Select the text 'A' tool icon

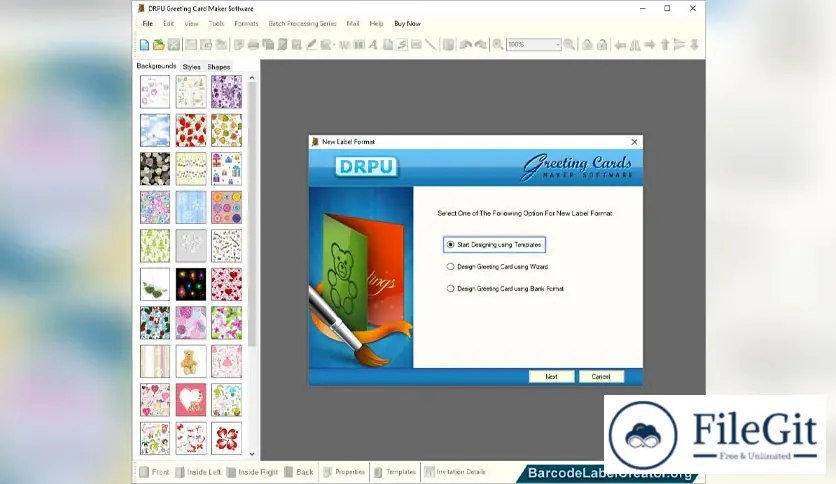pyautogui.click(x=373, y=45)
